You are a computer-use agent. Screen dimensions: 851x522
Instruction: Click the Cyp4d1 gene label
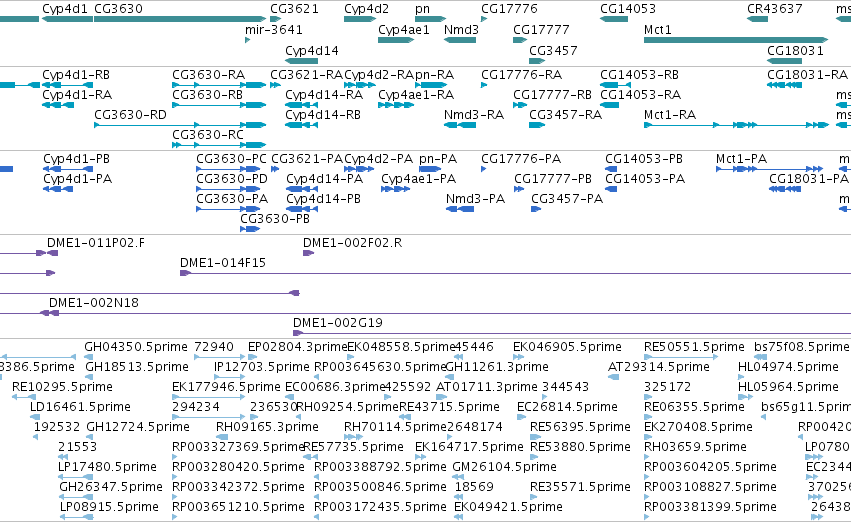pos(65,9)
